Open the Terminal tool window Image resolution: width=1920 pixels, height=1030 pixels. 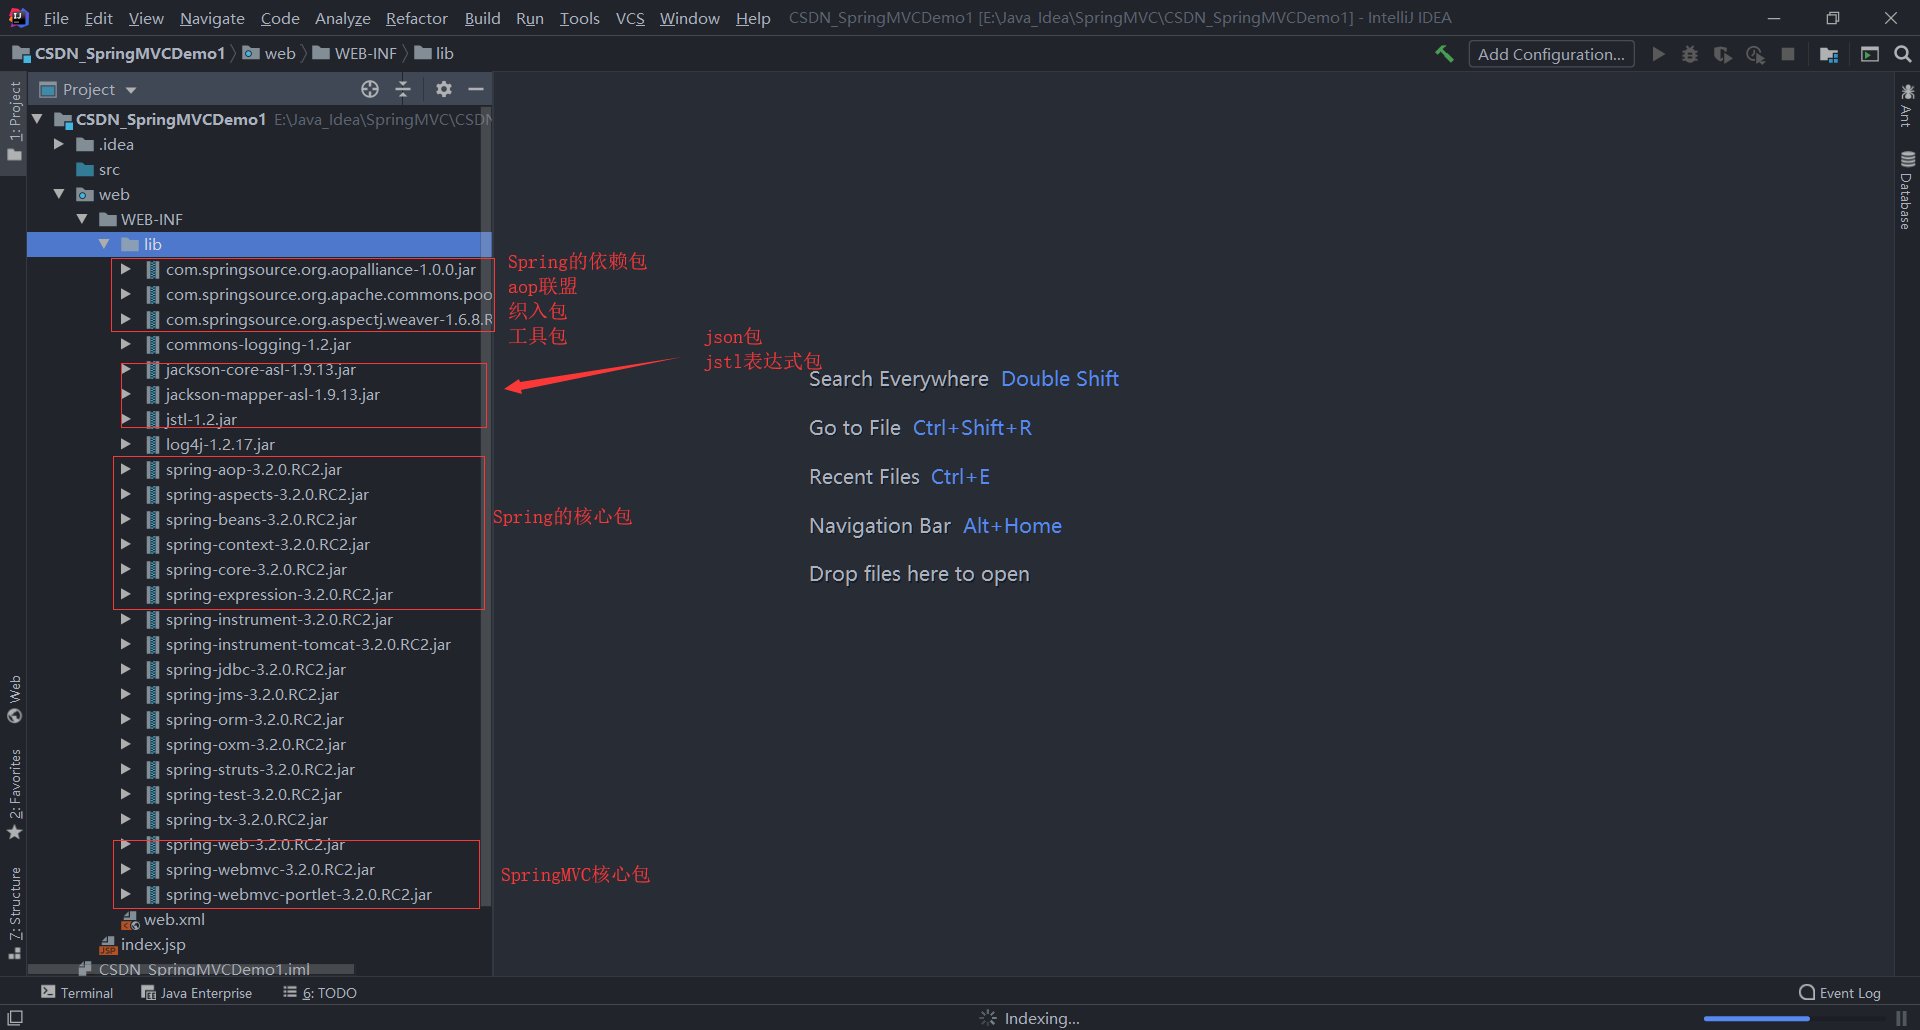point(77,993)
